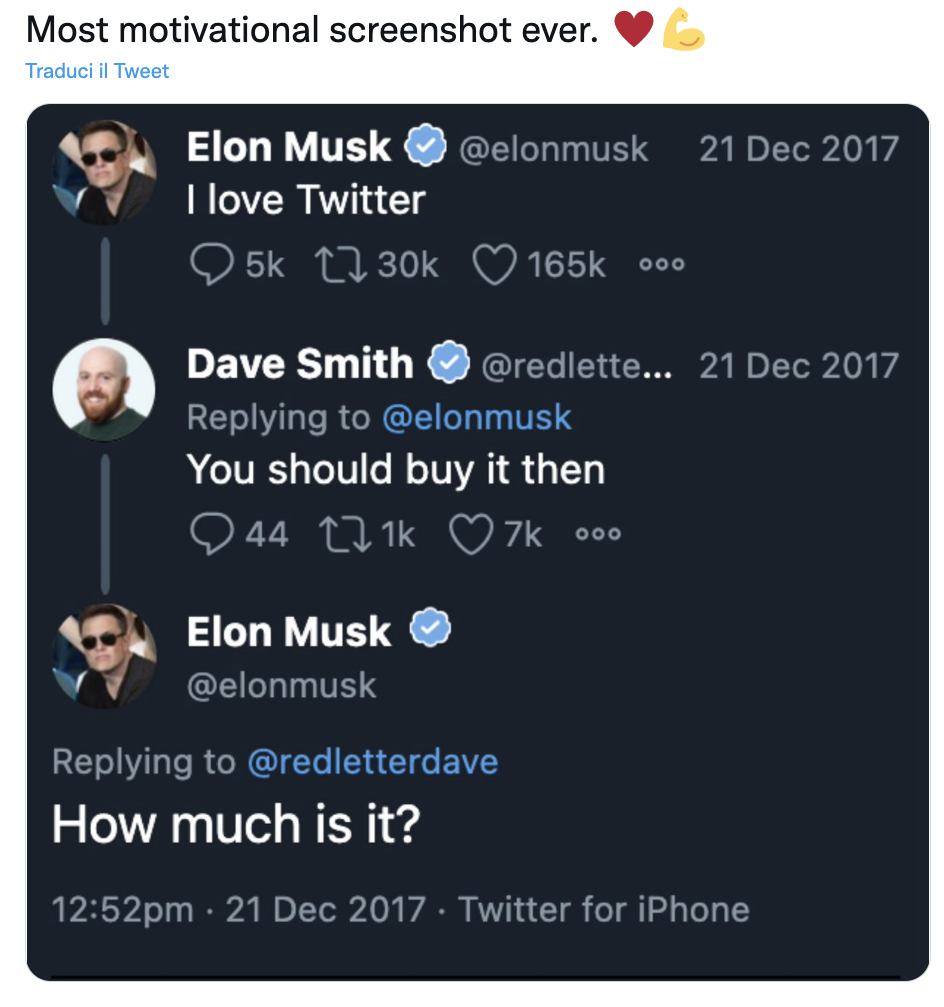944x1007 pixels.
Task: Click Dave Smith's verified badge
Action: [x=450, y=363]
